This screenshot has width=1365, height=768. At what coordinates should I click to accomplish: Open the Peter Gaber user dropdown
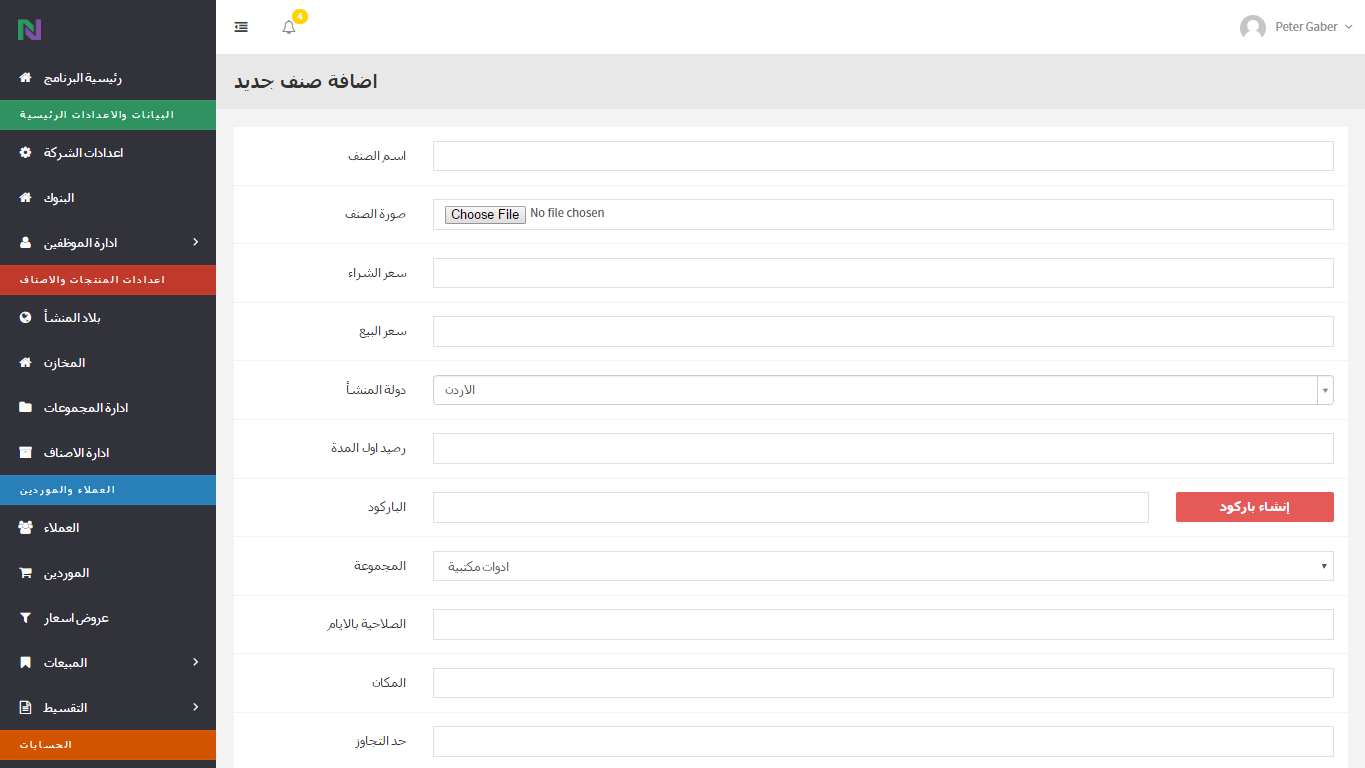point(1296,27)
